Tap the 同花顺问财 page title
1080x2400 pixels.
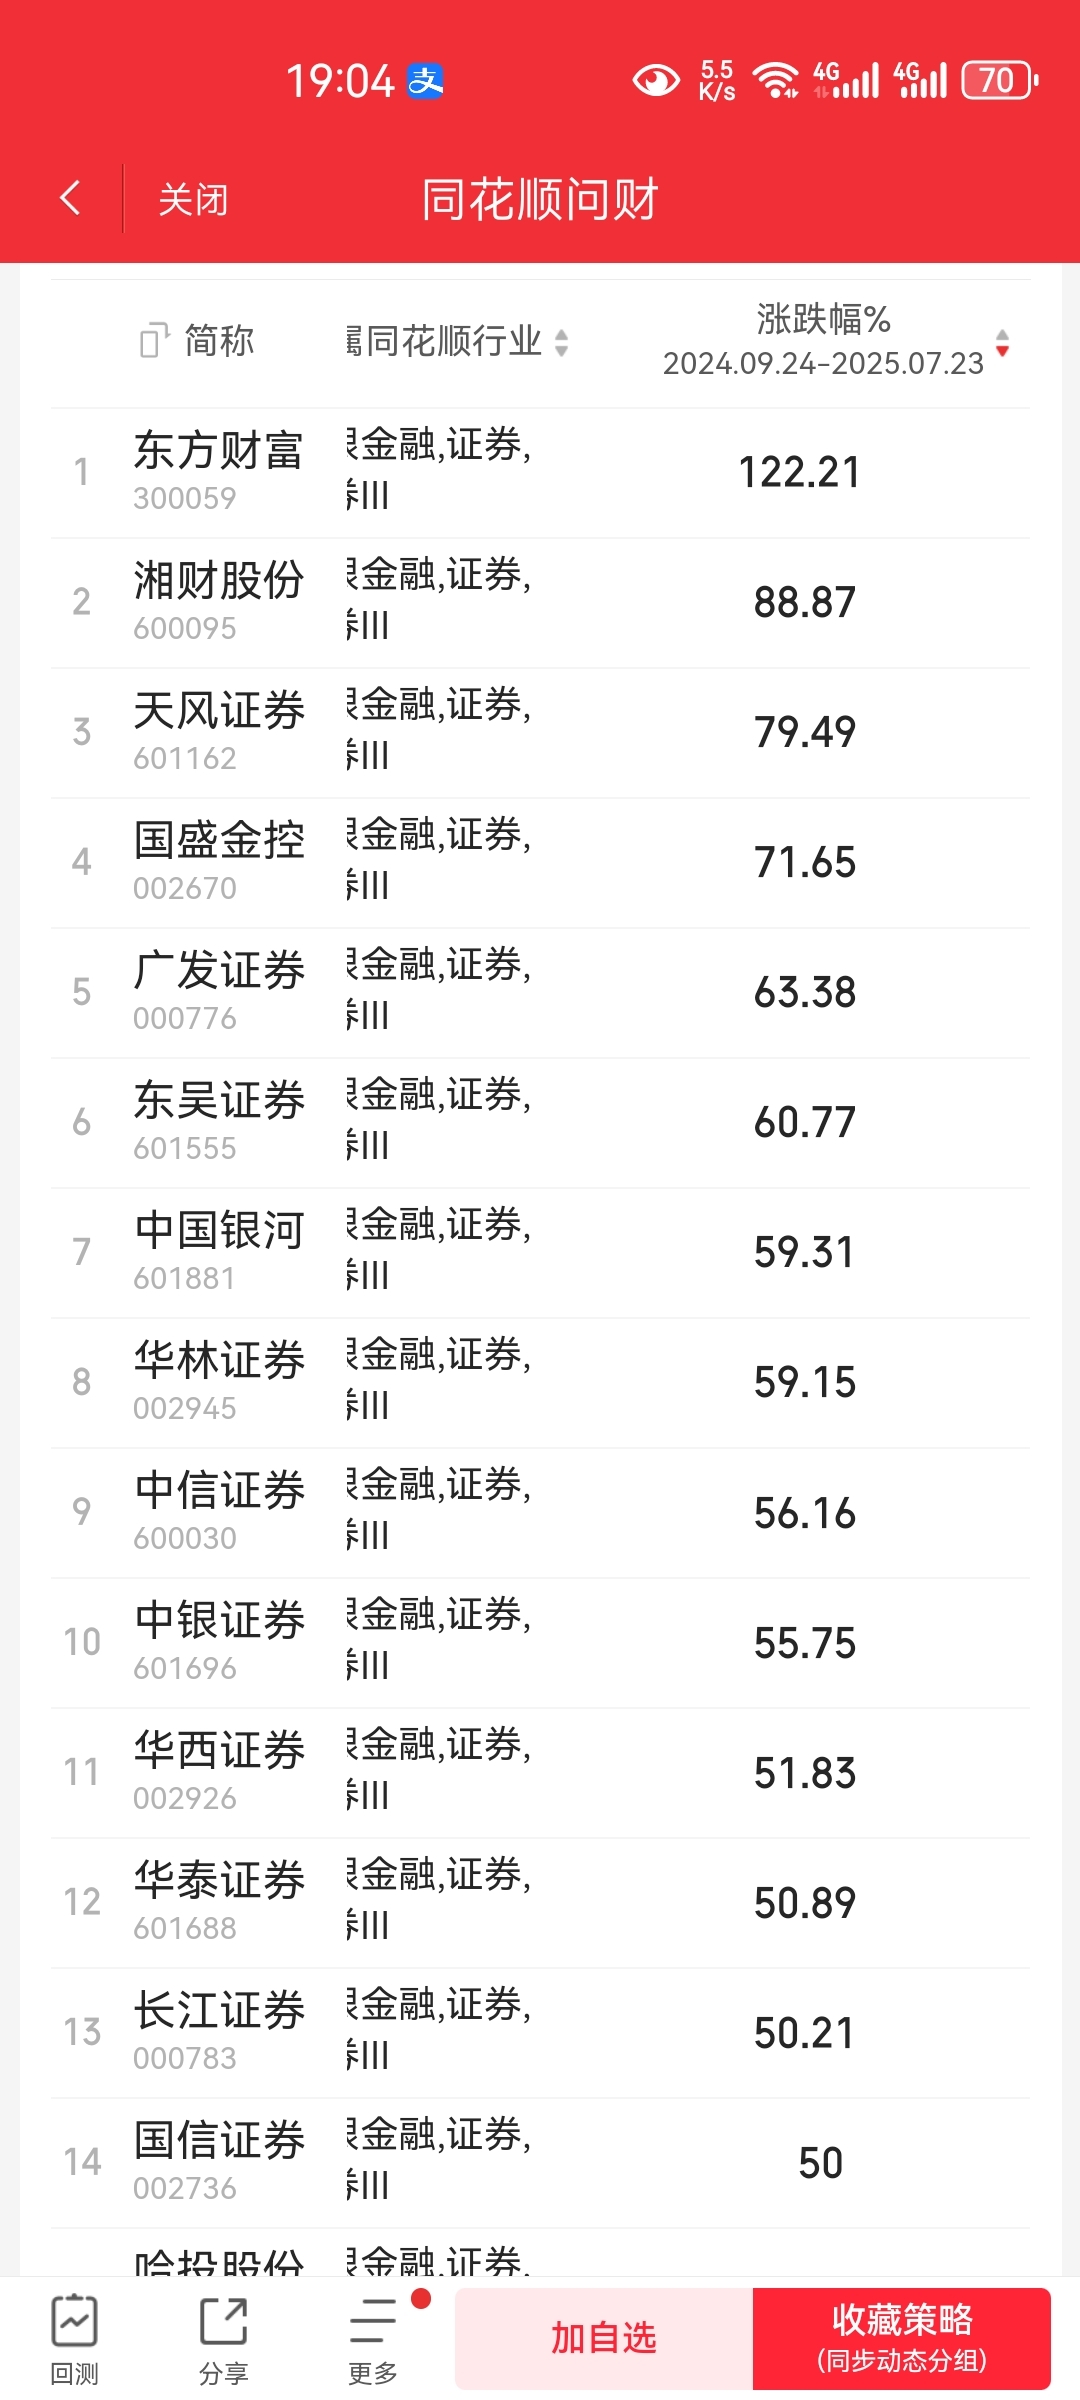coord(540,199)
